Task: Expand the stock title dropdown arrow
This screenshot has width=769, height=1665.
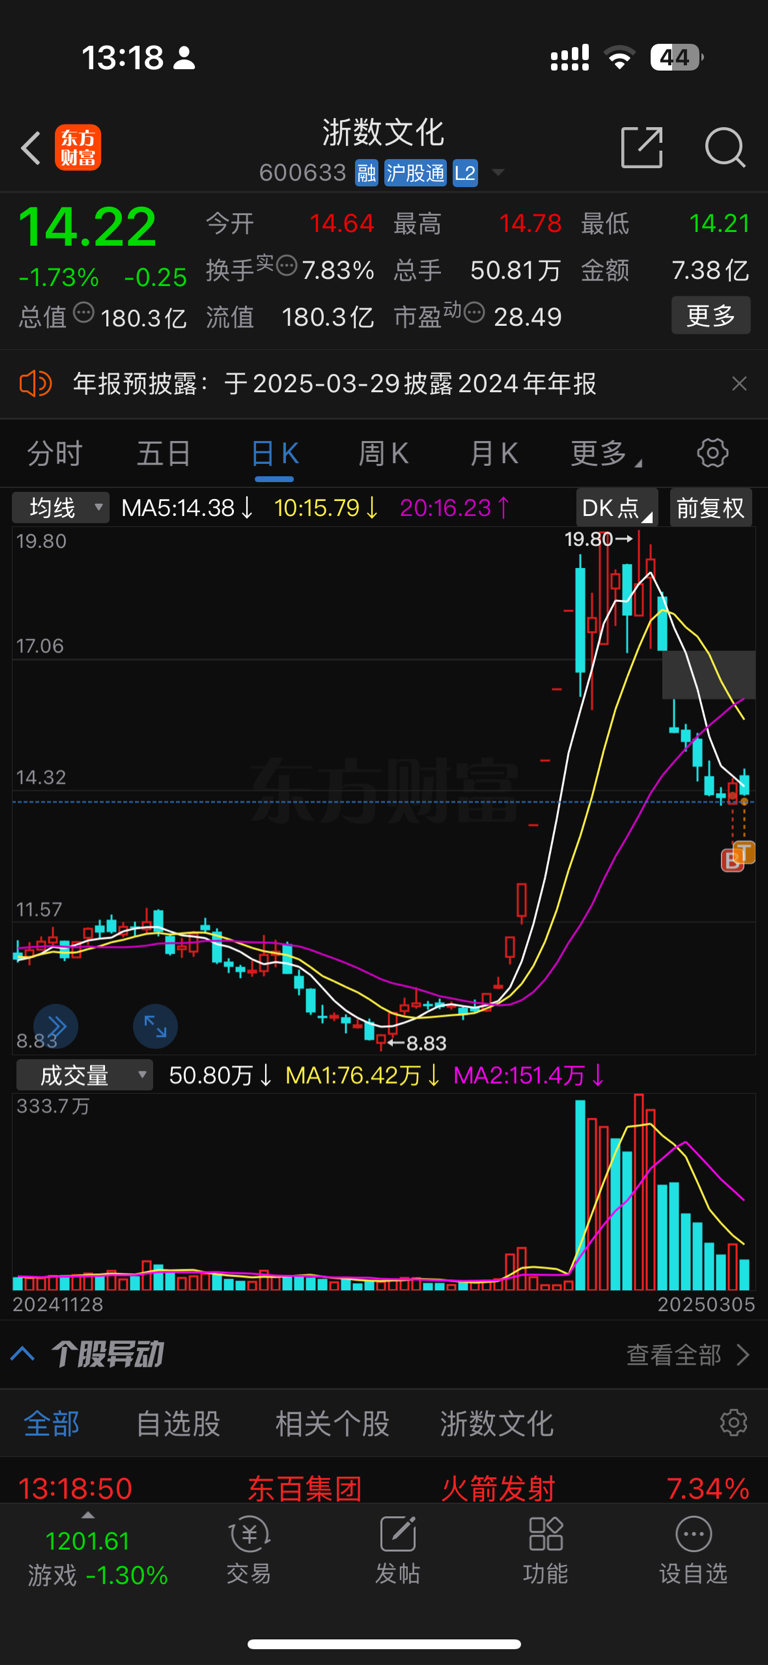Action: 497,173
